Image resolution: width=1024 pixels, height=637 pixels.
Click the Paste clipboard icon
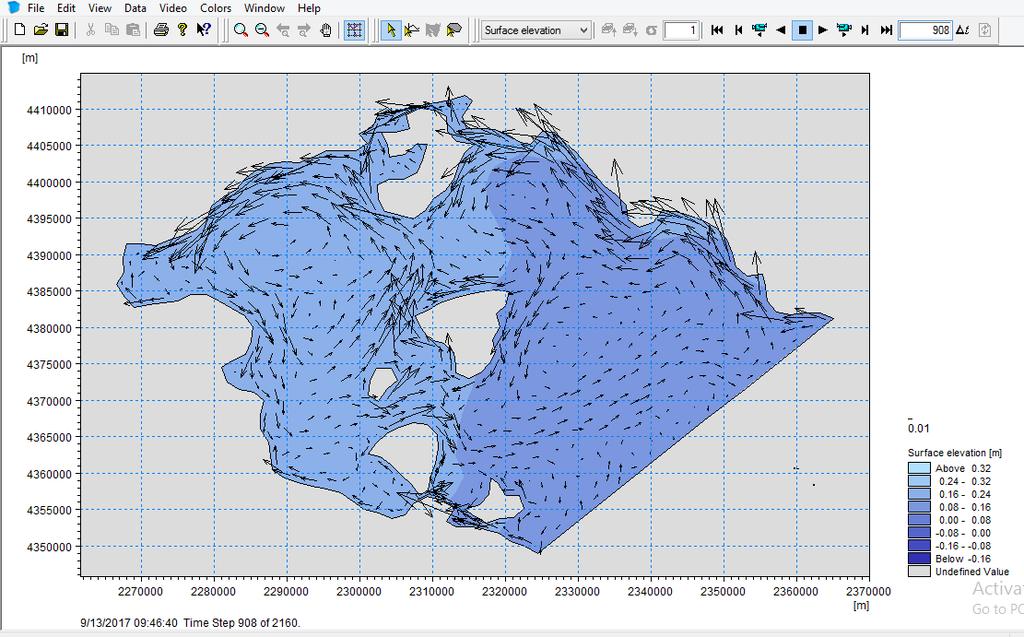tap(133, 30)
